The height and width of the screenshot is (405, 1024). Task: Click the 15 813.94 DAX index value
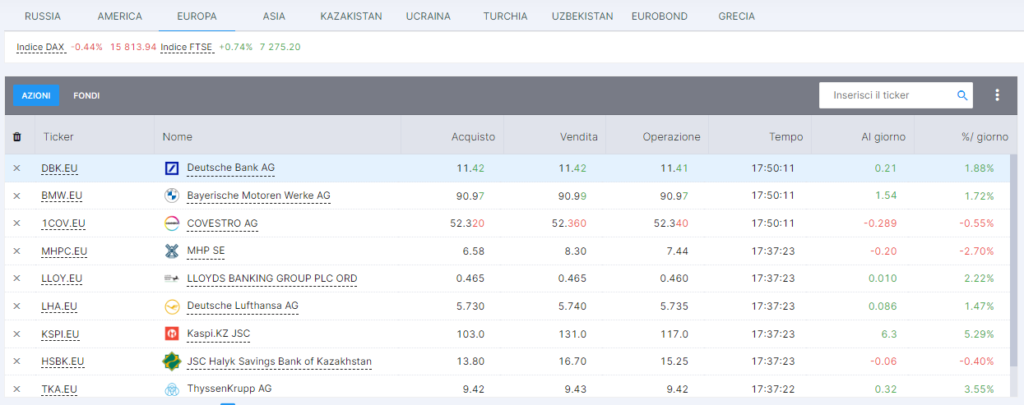coord(133,47)
